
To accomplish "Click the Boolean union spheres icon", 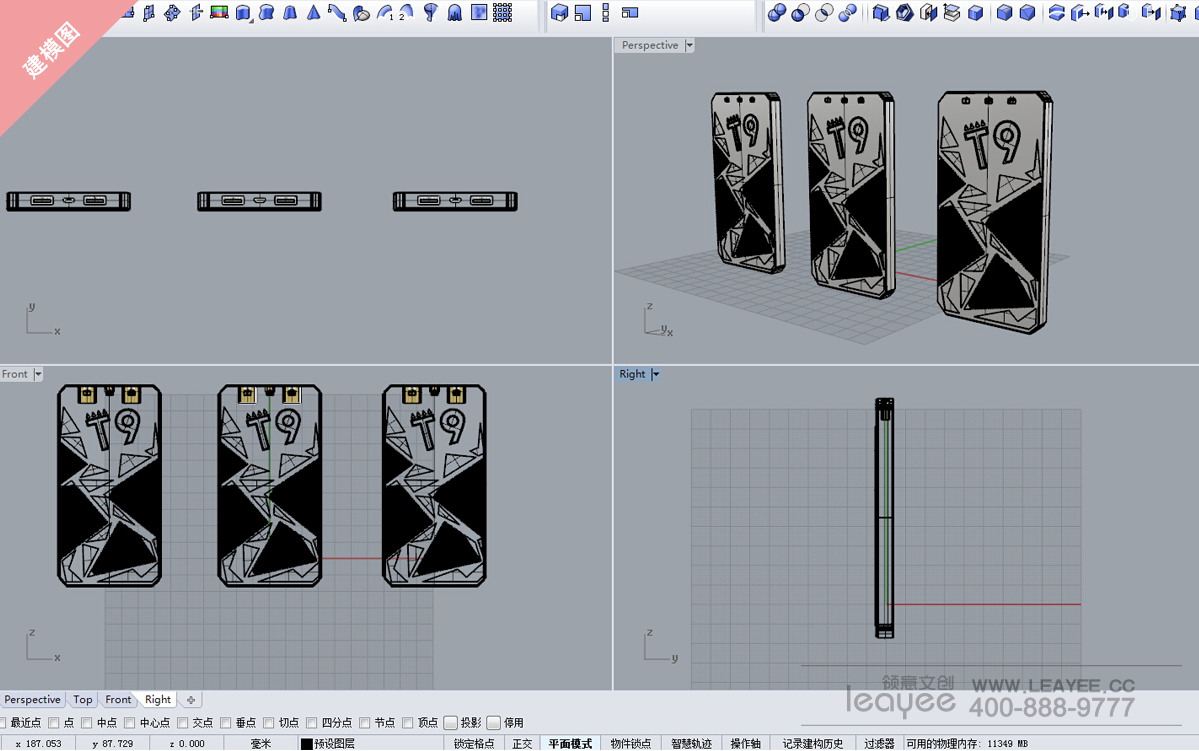I will tap(776, 13).
